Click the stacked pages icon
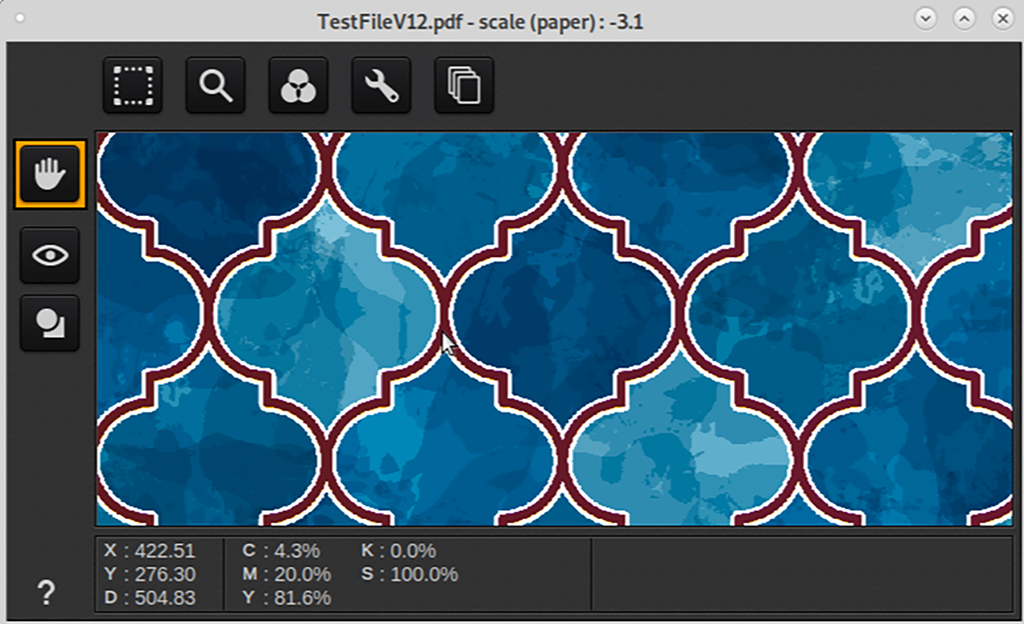Screen dimensions: 1024x624 tap(464, 86)
